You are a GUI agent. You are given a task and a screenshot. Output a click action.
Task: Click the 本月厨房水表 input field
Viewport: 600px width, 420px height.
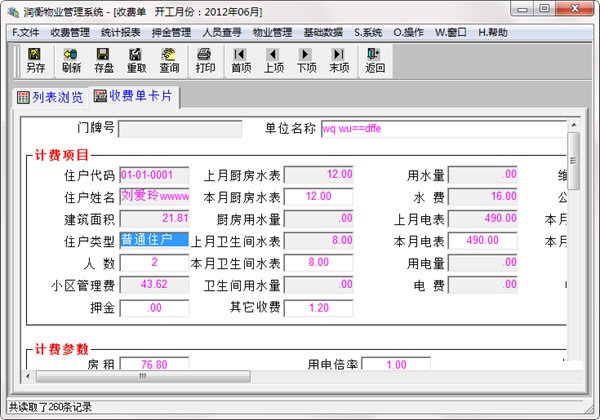(x=318, y=197)
